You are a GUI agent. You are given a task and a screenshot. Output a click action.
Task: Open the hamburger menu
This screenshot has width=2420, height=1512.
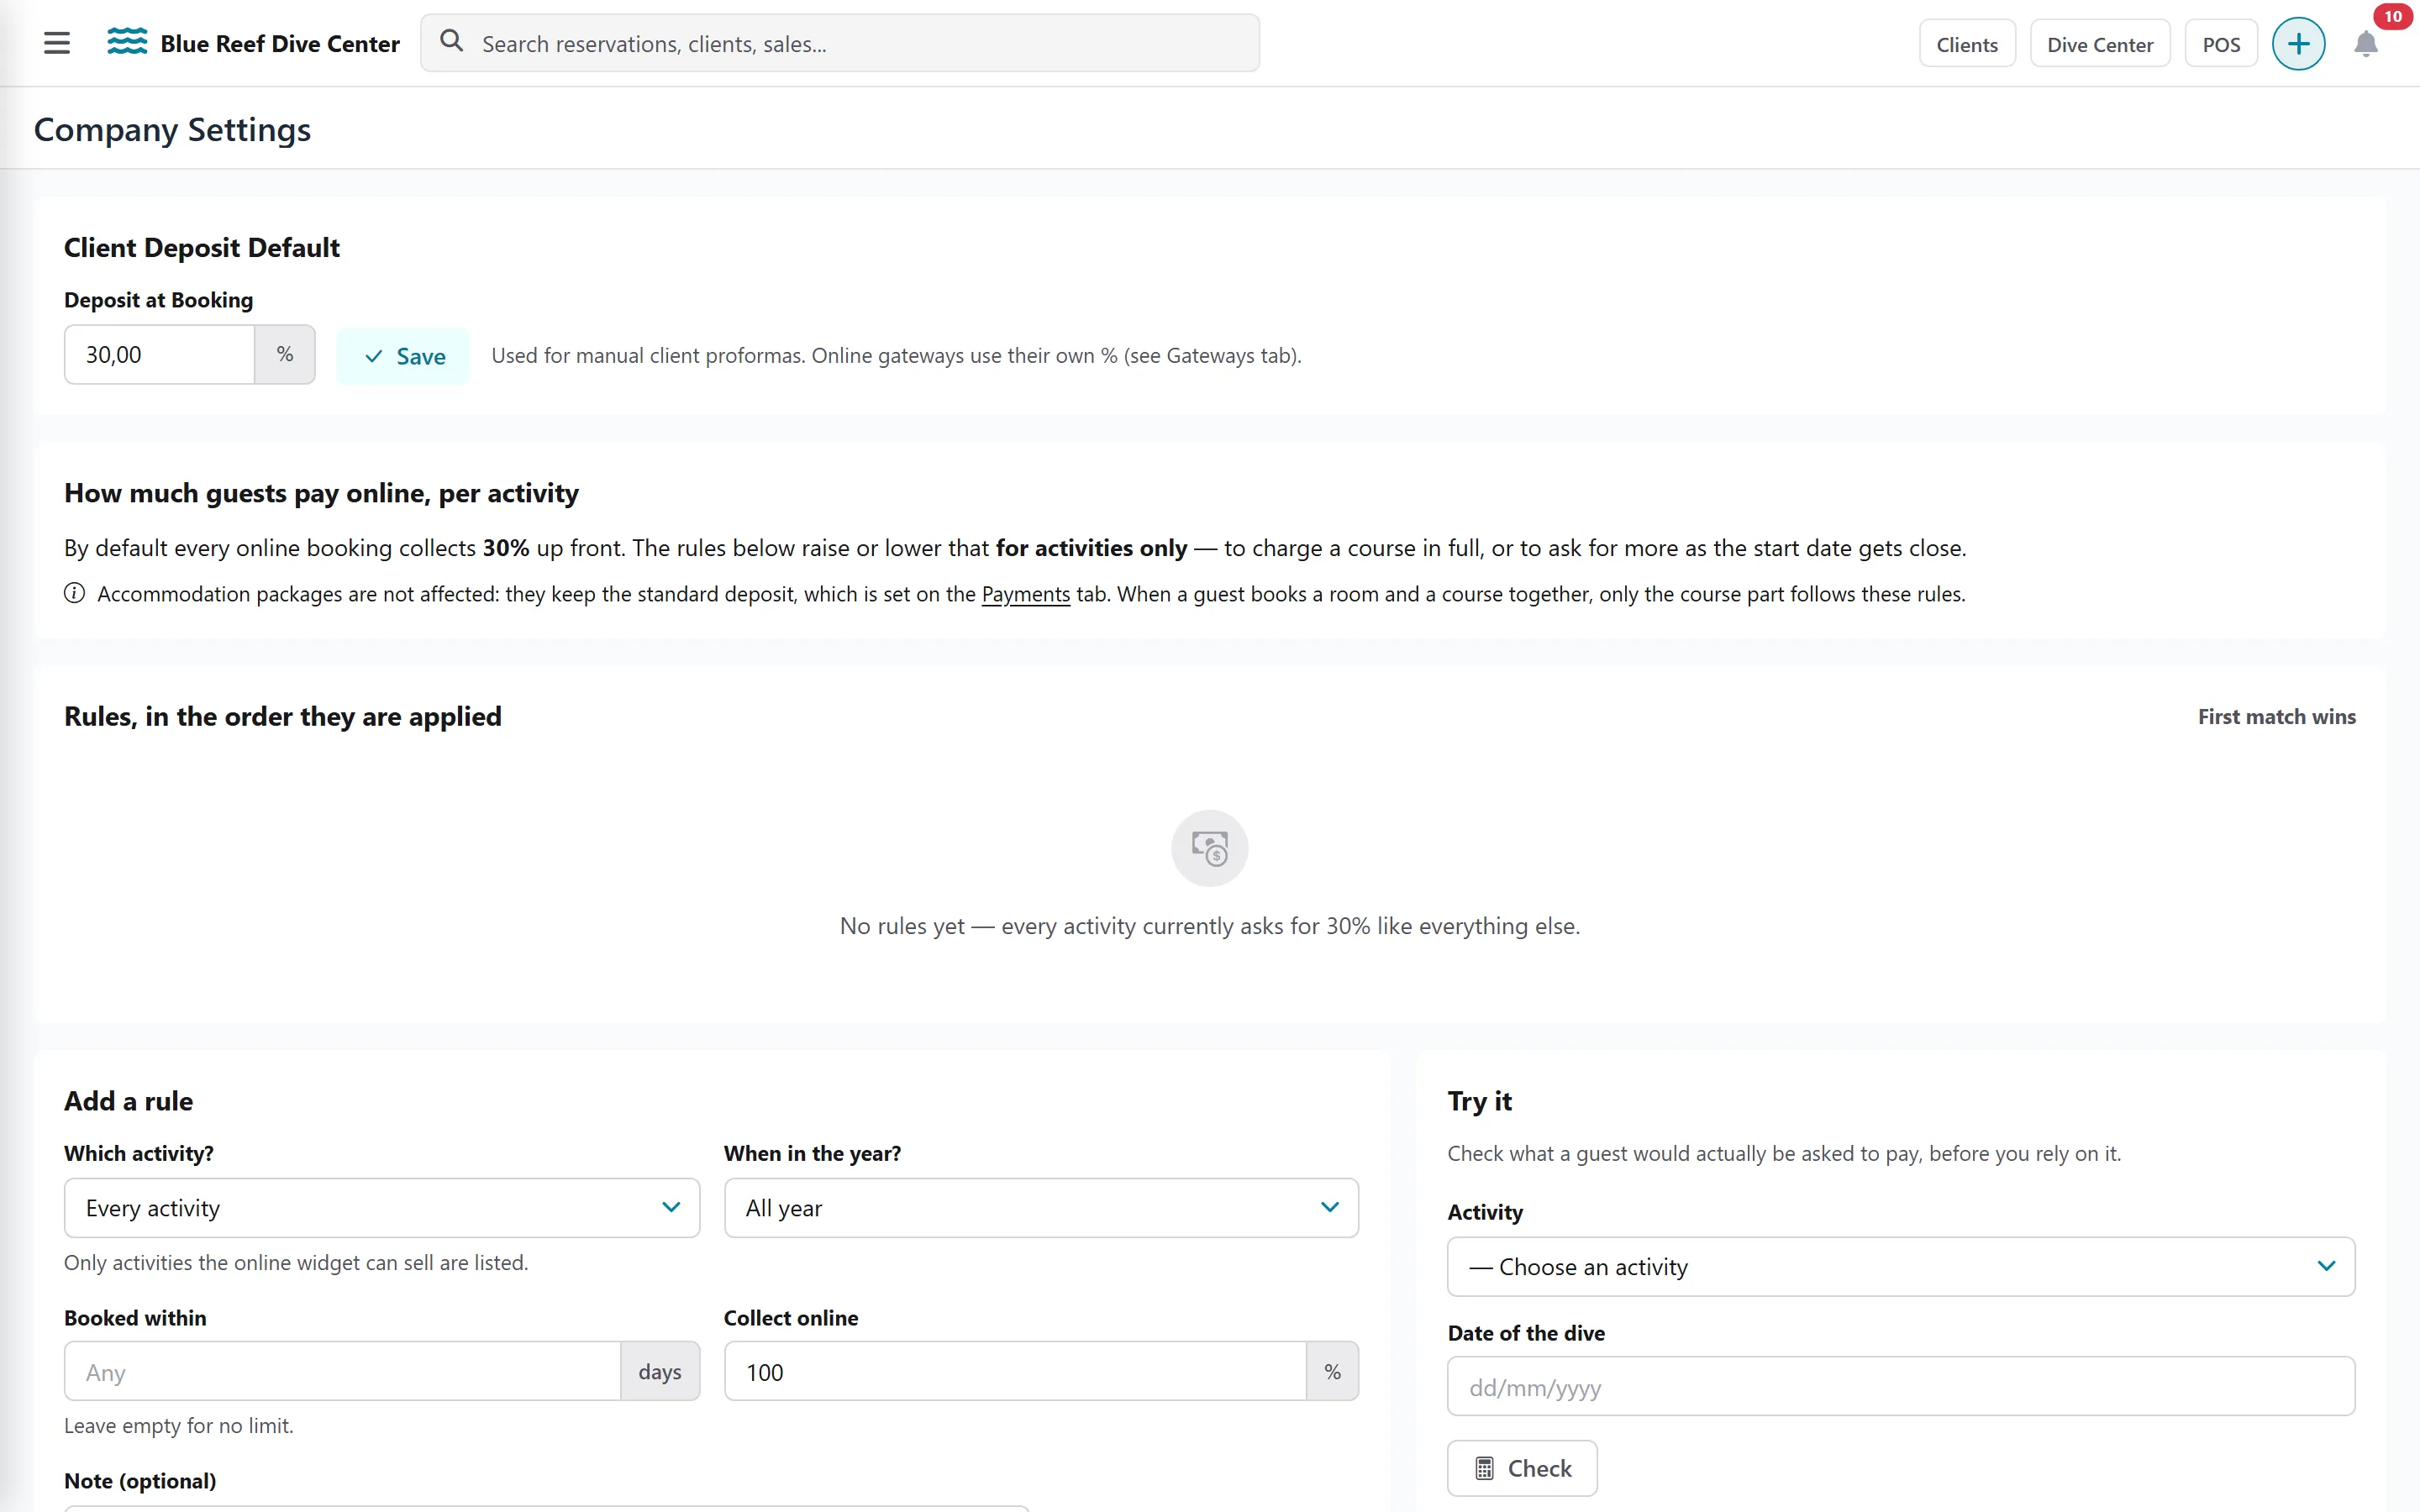click(x=57, y=43)
